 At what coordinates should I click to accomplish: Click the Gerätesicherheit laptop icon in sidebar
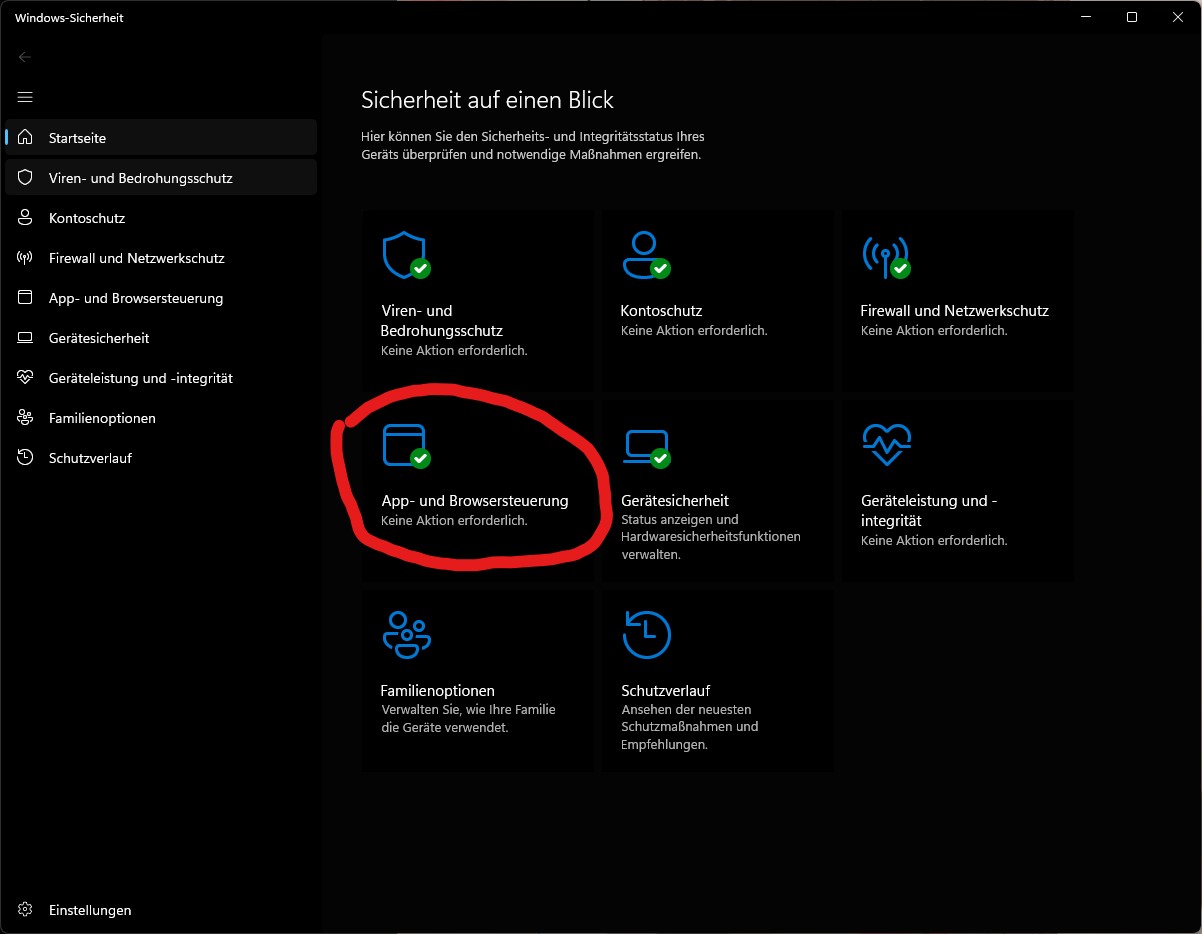(25, 337)
